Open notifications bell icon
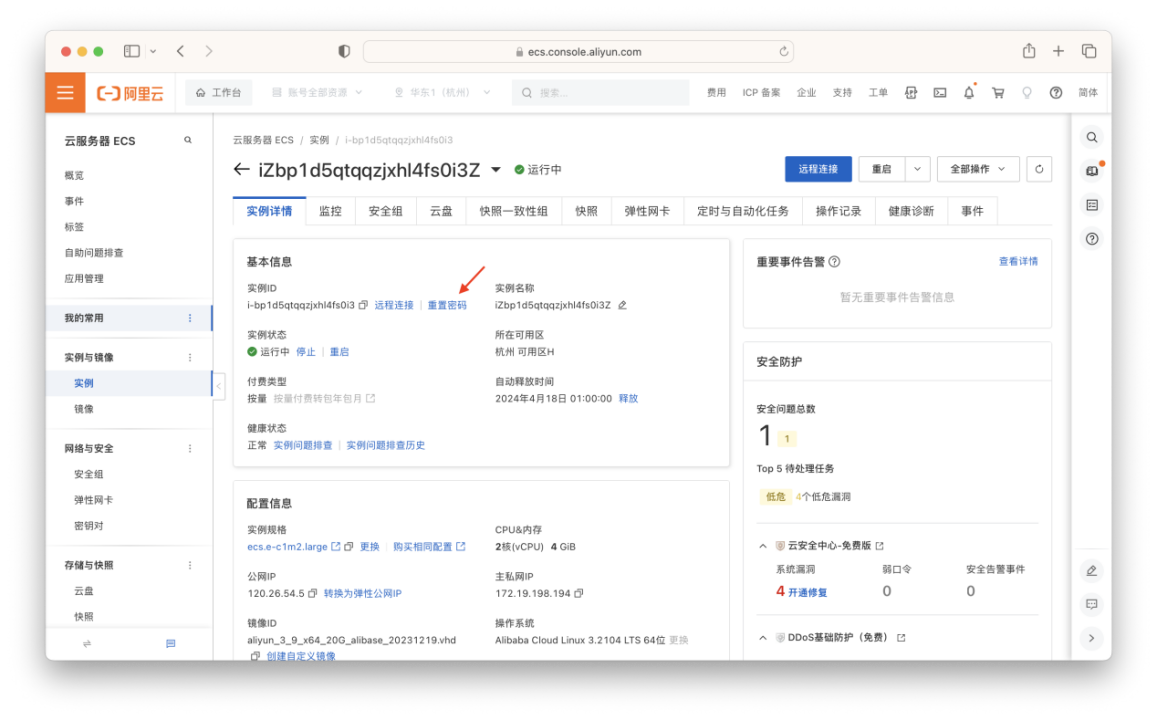Image resolution: width=1157 pixels, height=720 pixels. (969, 92)
